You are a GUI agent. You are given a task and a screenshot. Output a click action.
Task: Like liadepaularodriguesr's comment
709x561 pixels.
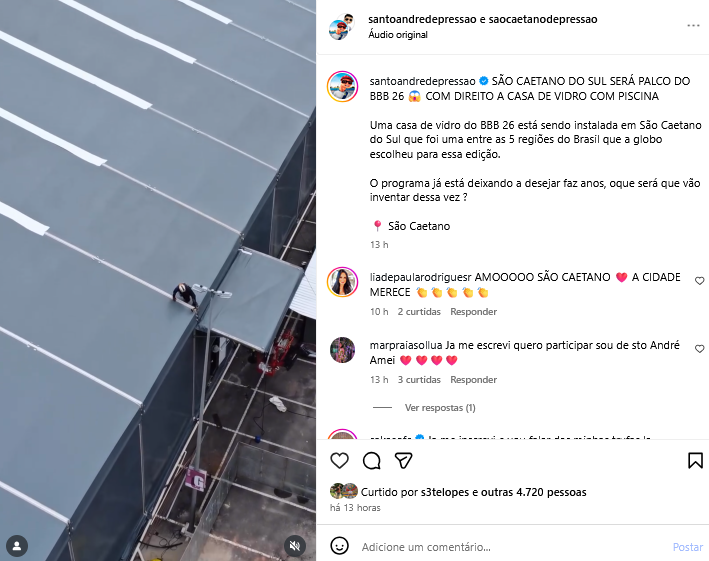(x=699, y=281)
